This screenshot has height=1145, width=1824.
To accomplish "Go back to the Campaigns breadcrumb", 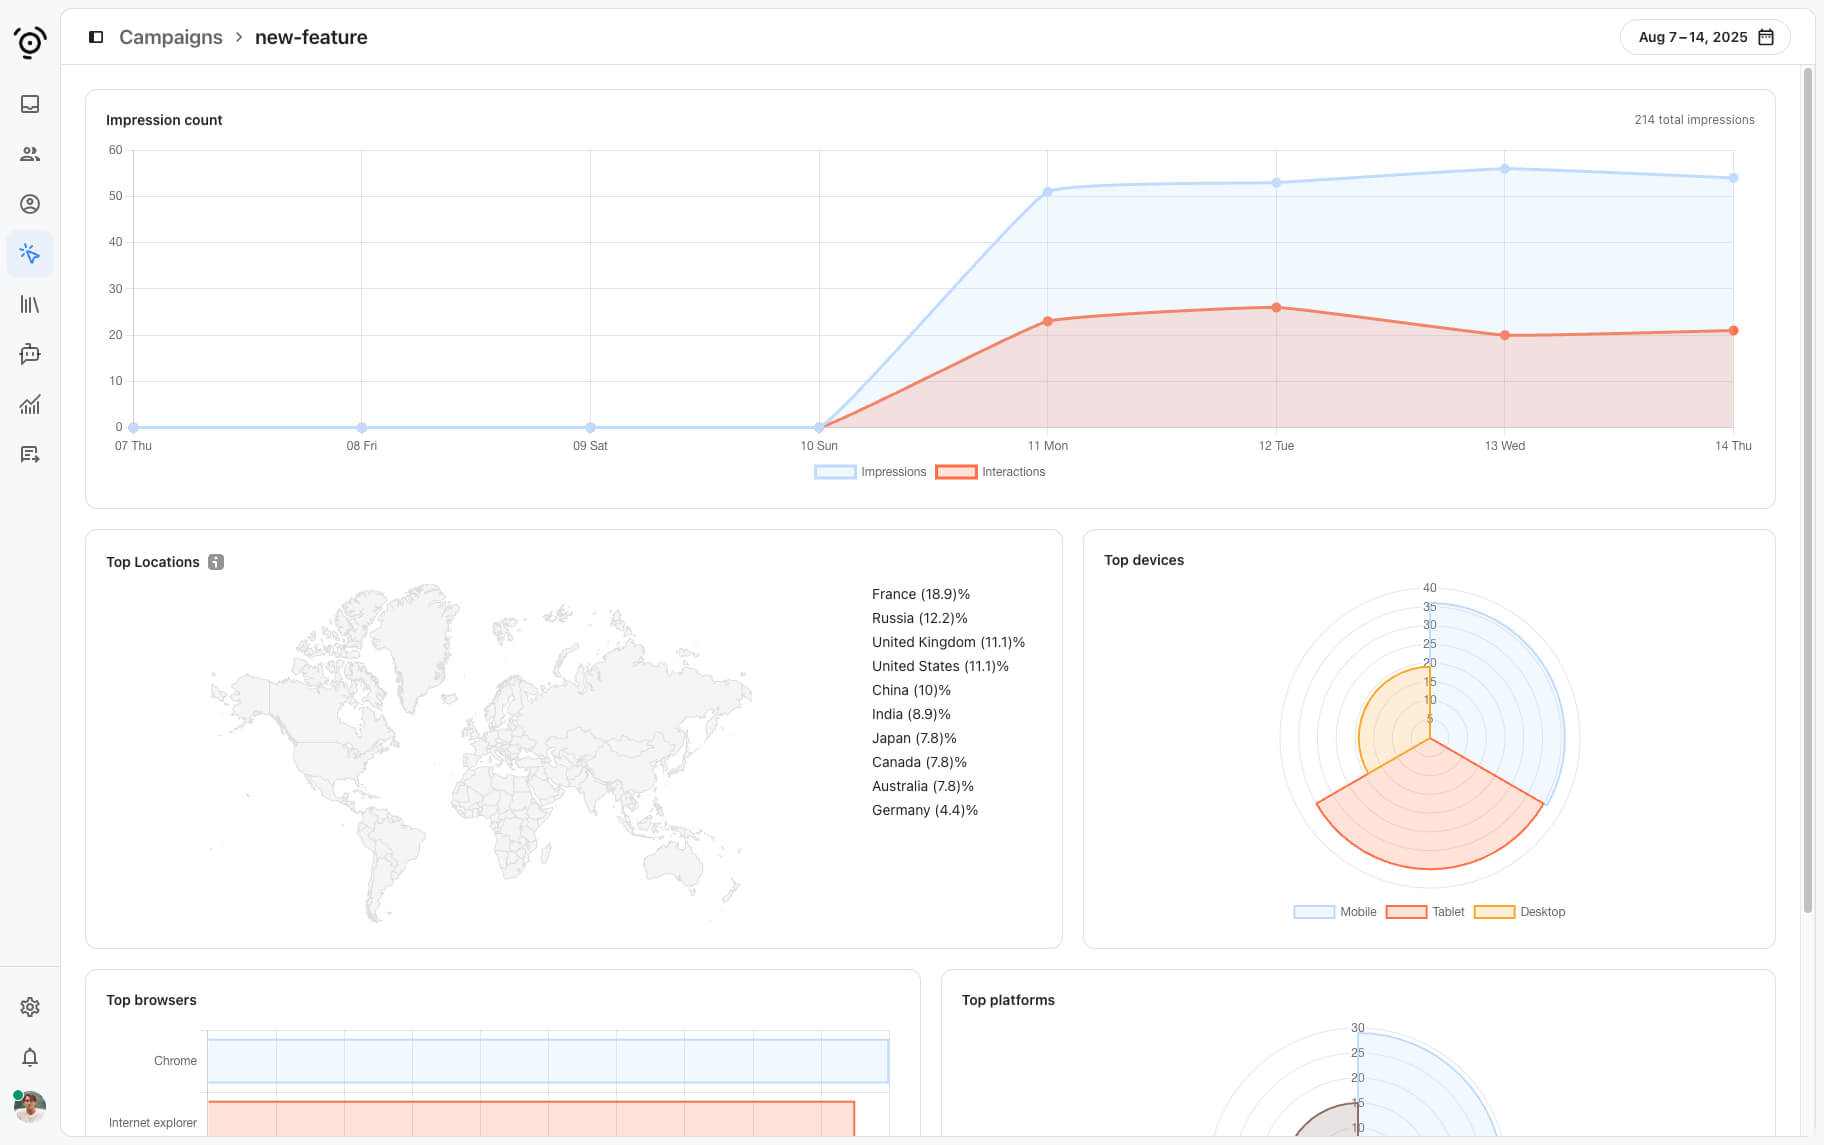I will point(171,37).
